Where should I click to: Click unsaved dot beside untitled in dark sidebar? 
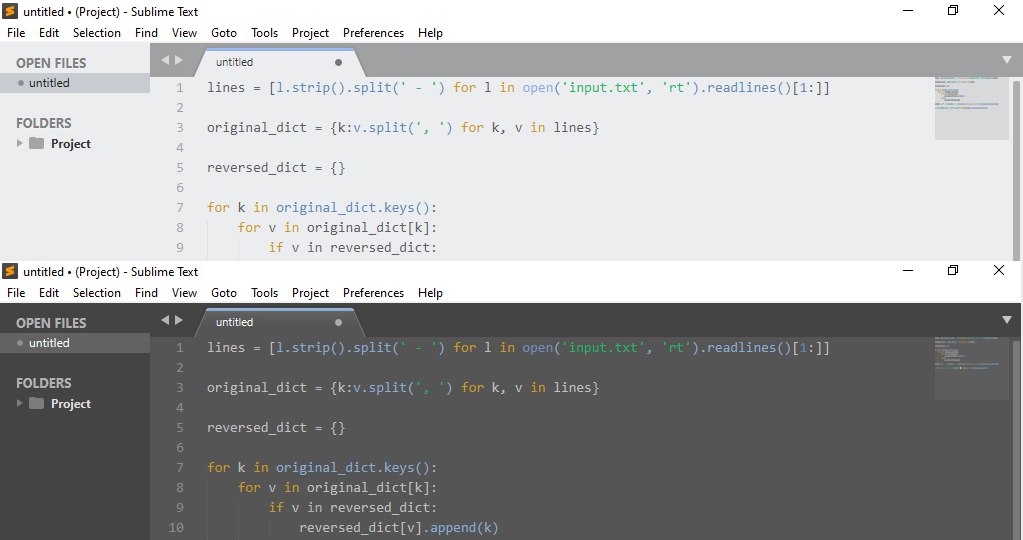(20, 343)
